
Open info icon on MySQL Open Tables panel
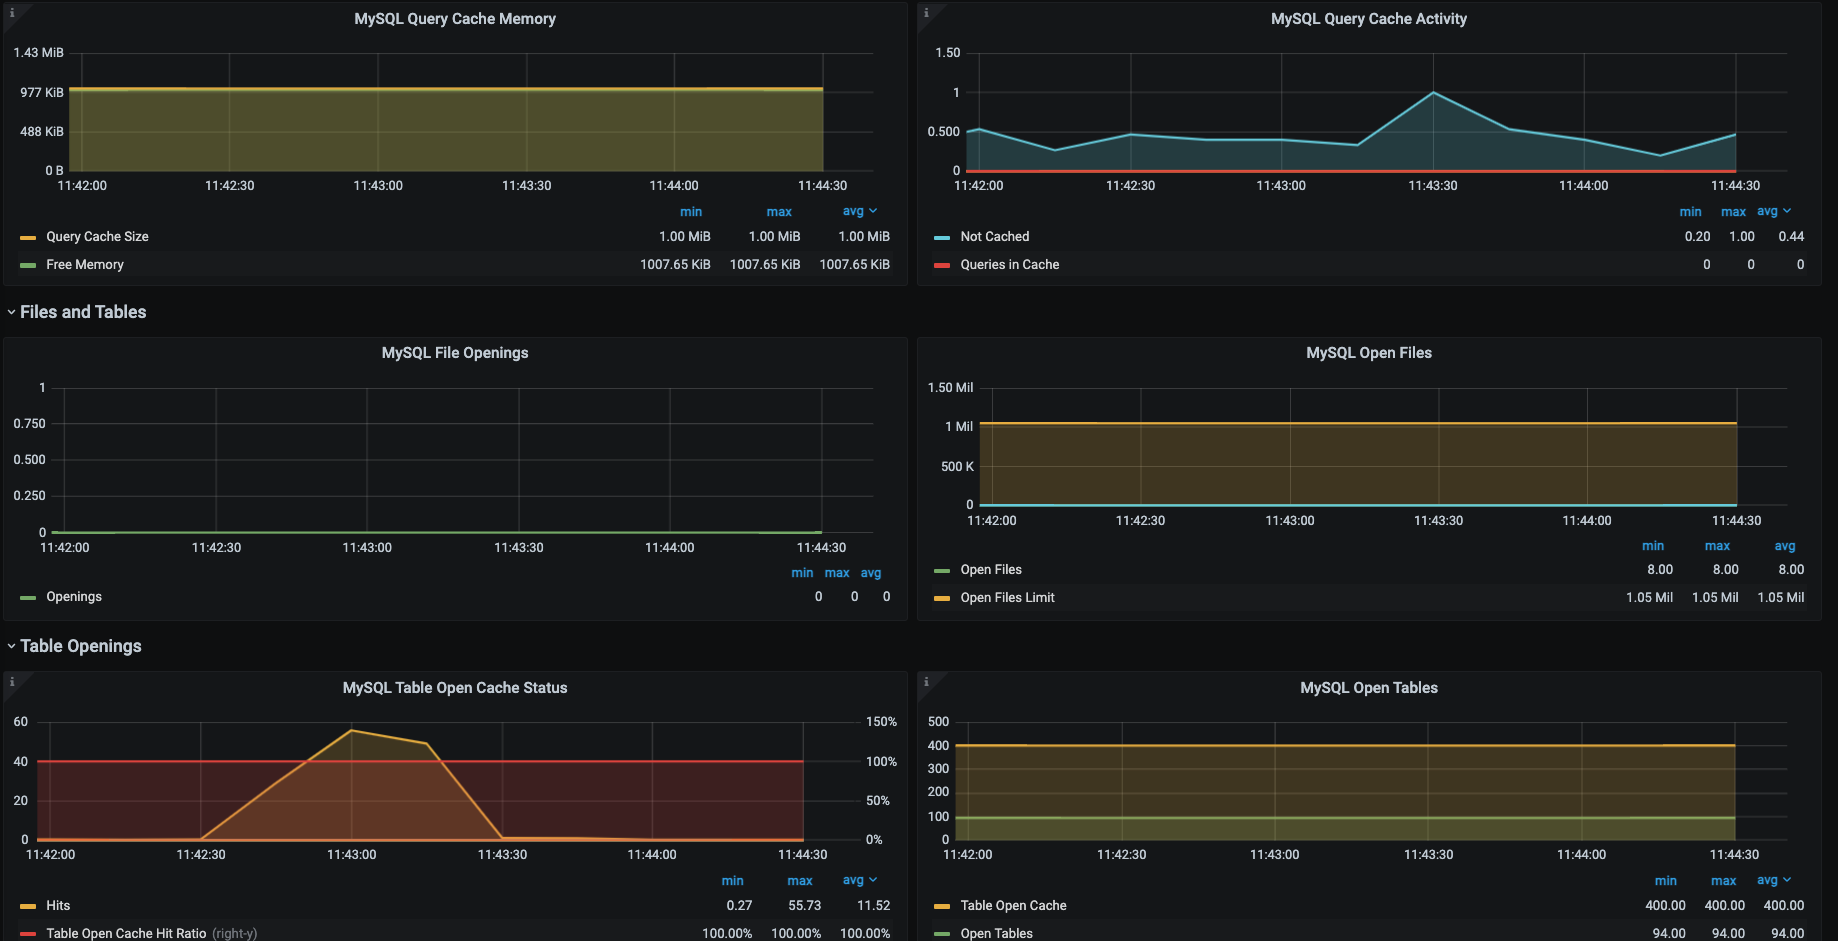click(926, 682)
